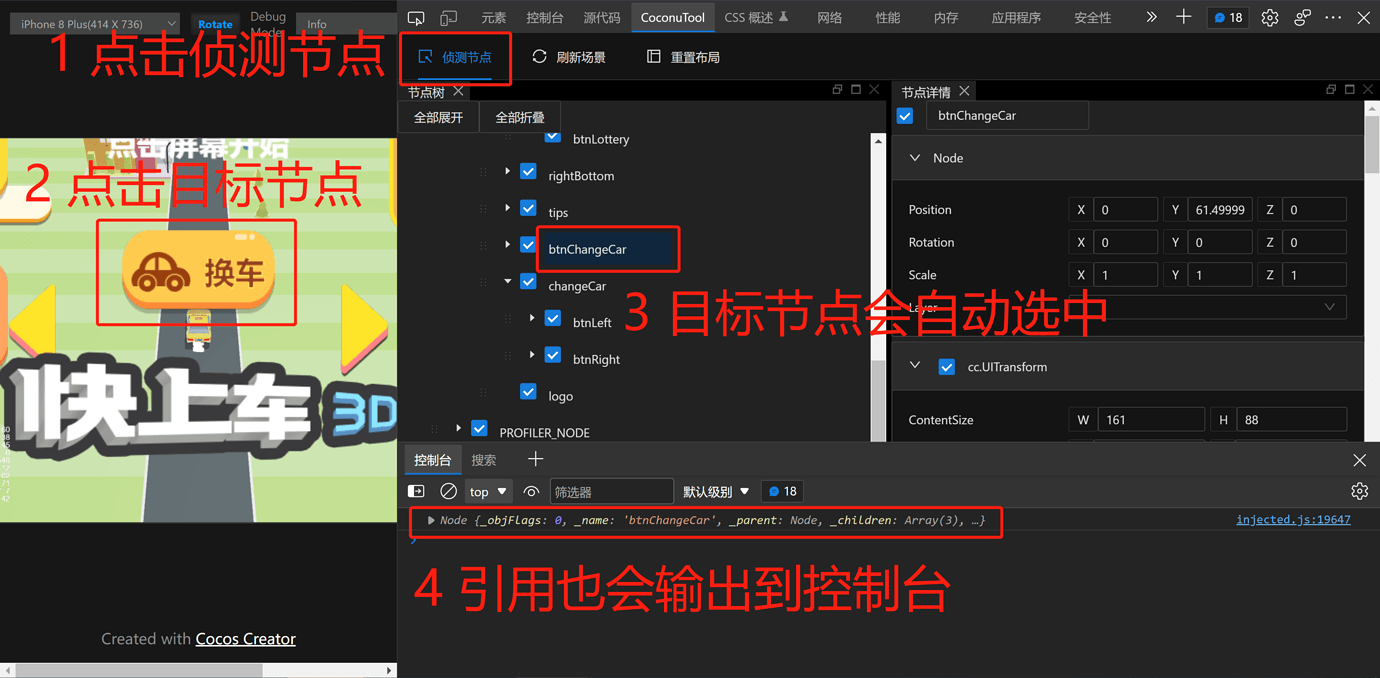Toggle console sidebar panel icon
Image resolution: width=1380 pixels, height=678 pixels.
point(417,491)
